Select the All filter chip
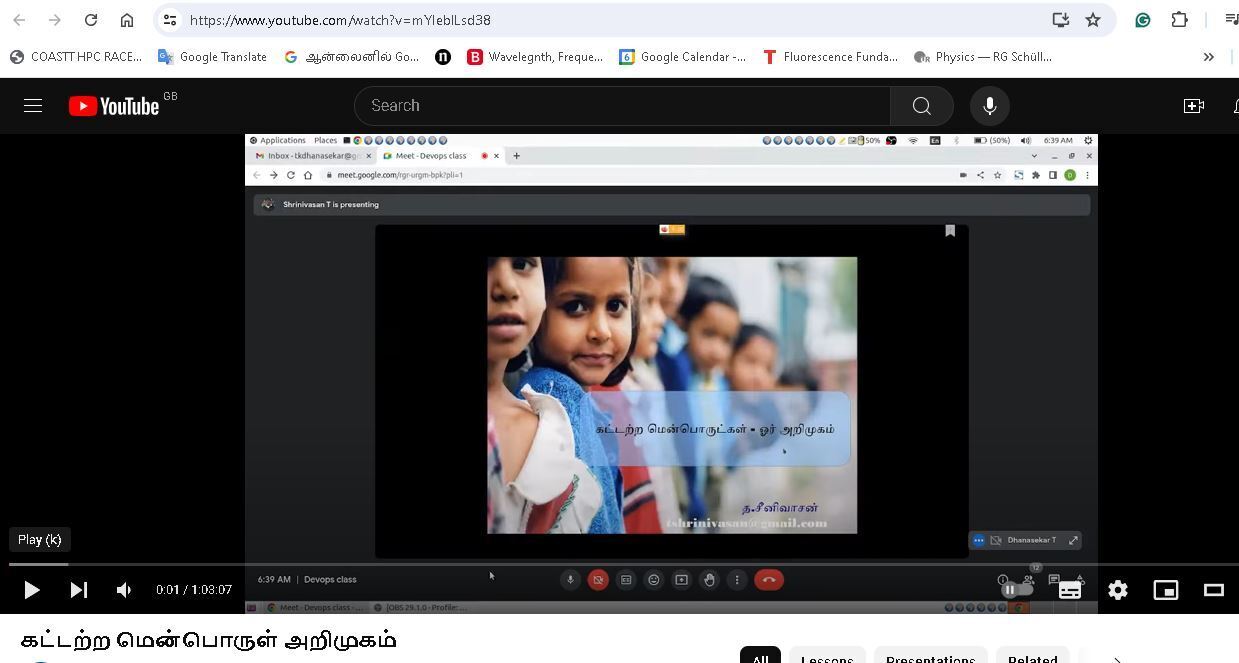Image resolution: width=1239 pixels, height=663 pixels. coord(760,655)
